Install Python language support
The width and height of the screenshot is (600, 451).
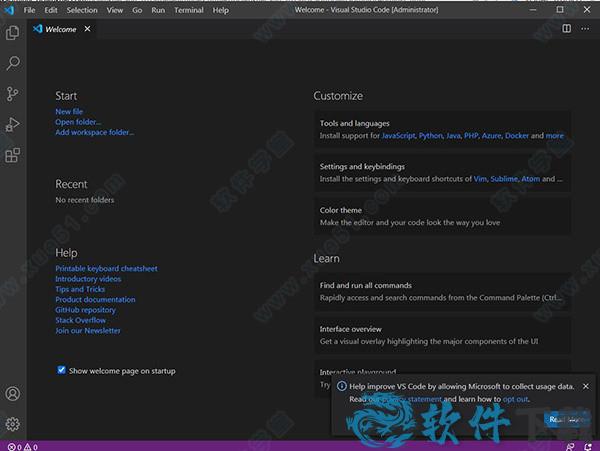tap(430, 136)
